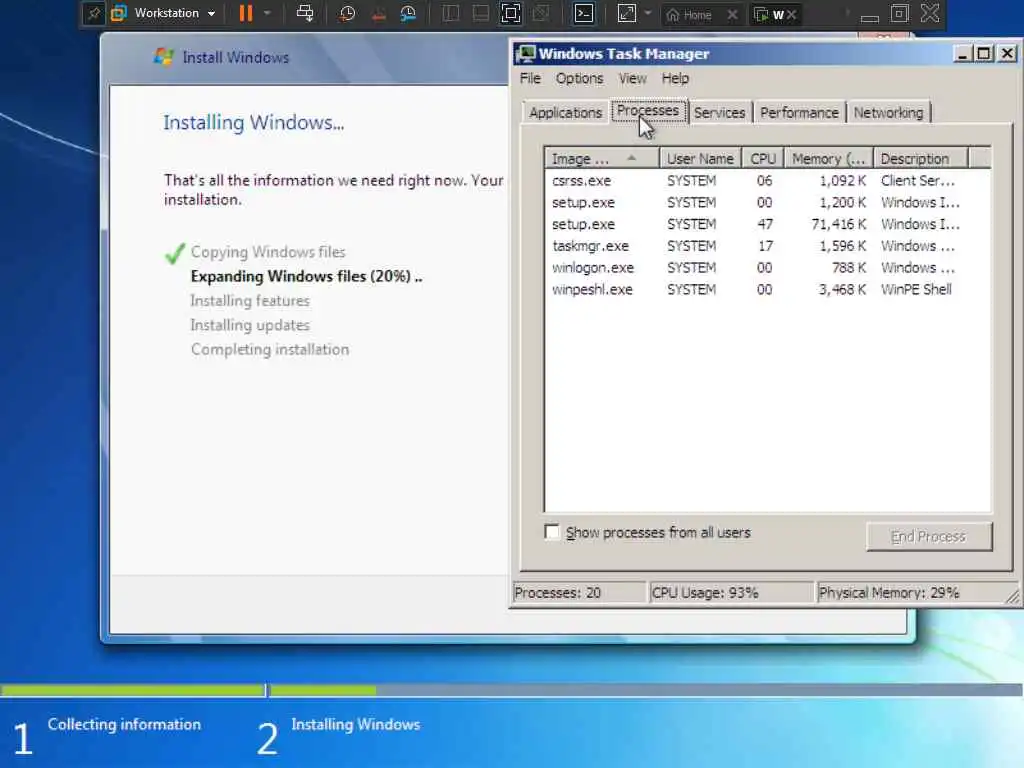Screen dimensions: 1024x768
Task: Switch to Unity mode
Action: click(x=541, y=14)
